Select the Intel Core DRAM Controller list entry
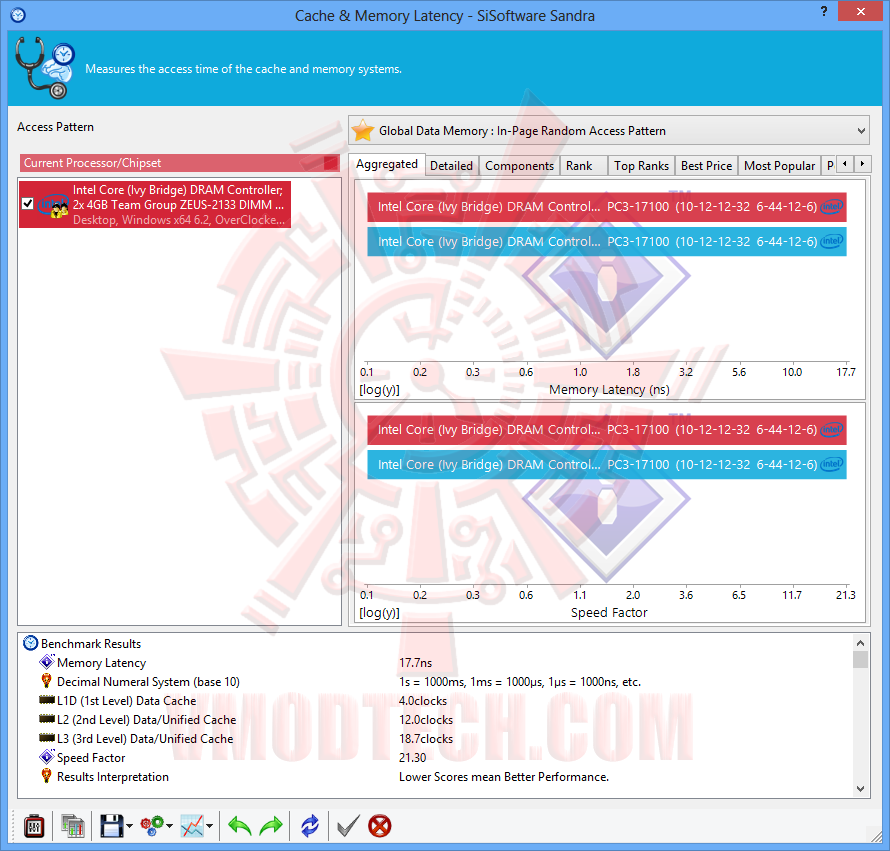Screen dimensions: 890x851 point(154,204)
